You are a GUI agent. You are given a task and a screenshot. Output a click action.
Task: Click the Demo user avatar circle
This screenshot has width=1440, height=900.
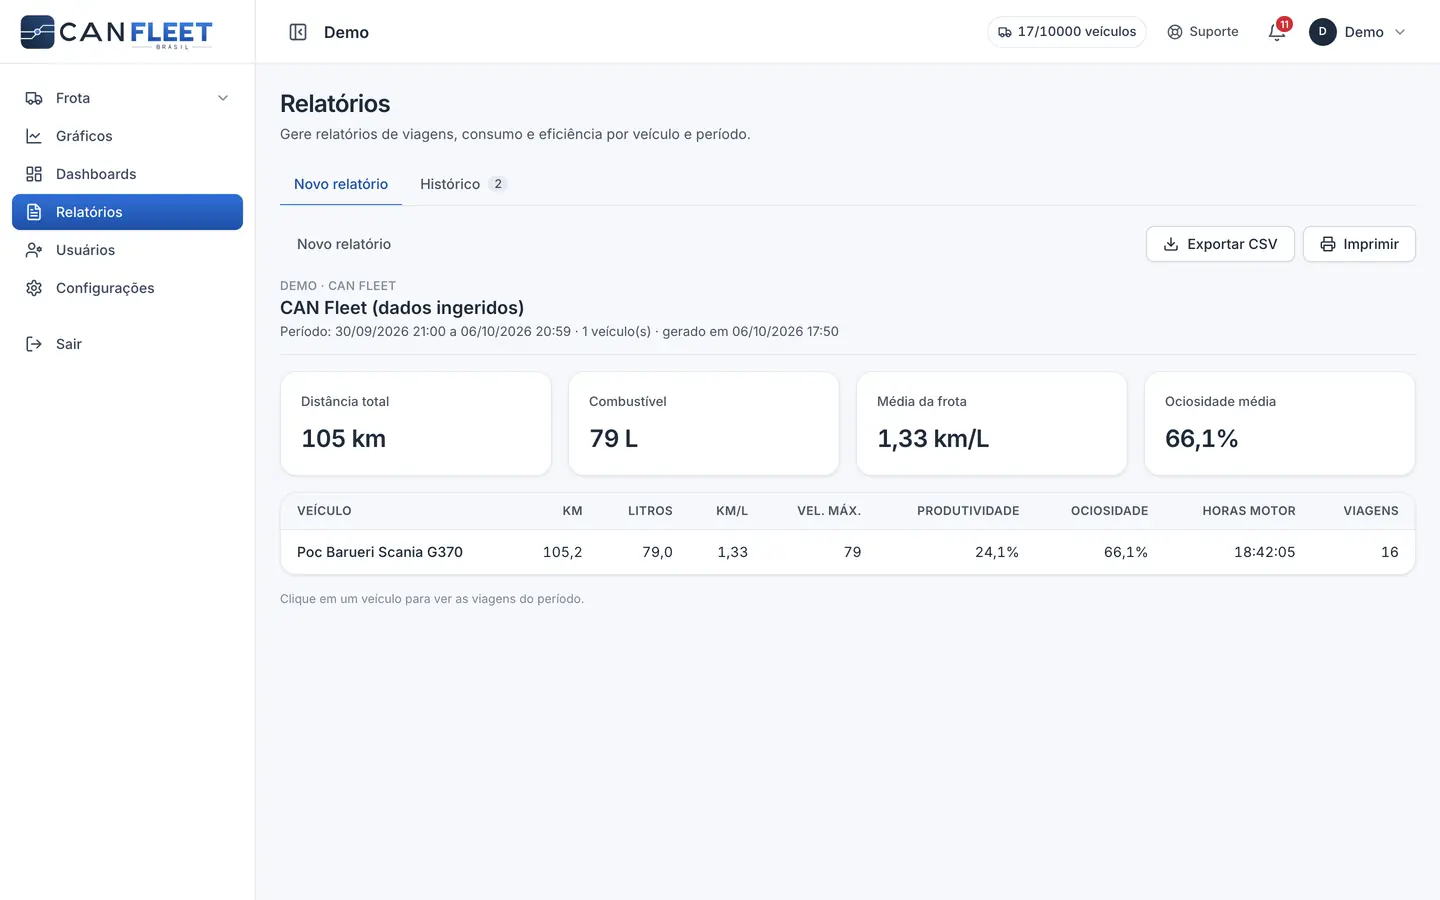(x=1322, y=32)
